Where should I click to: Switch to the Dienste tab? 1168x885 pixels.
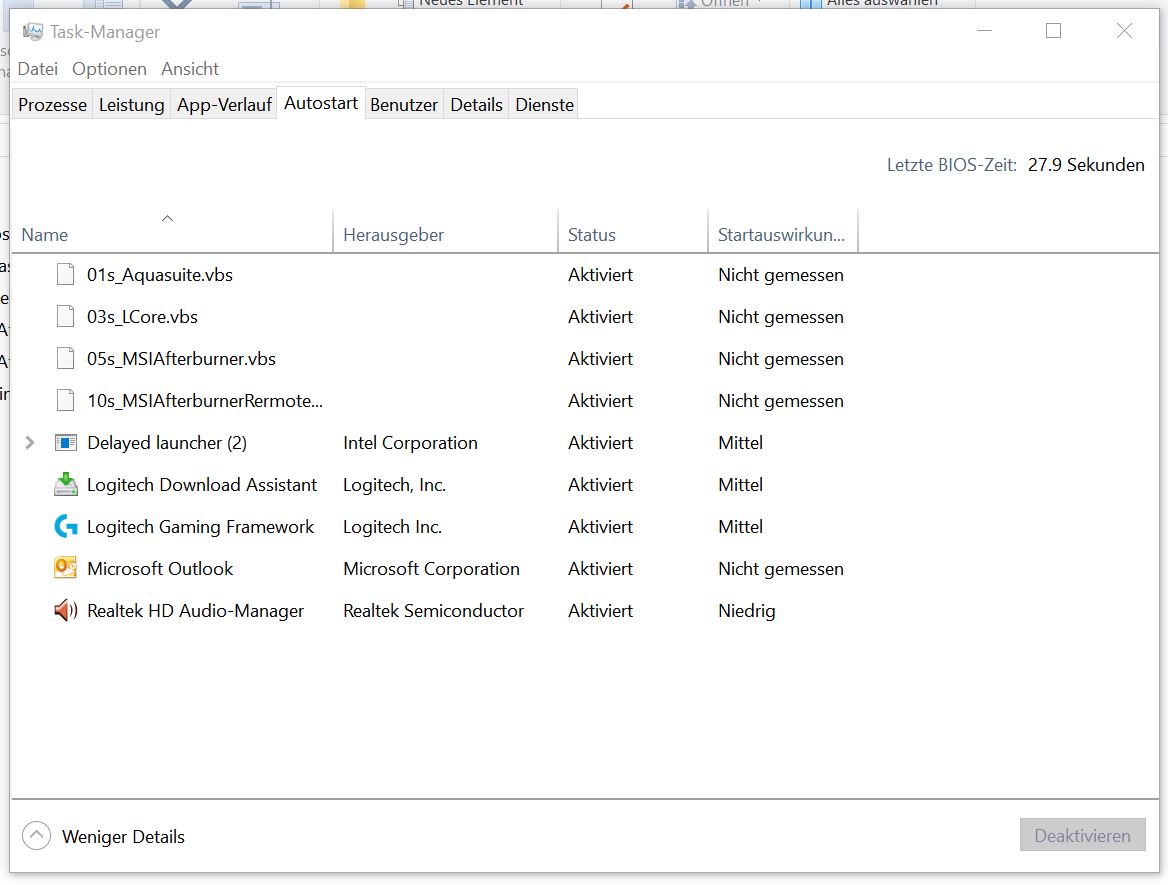545,104
